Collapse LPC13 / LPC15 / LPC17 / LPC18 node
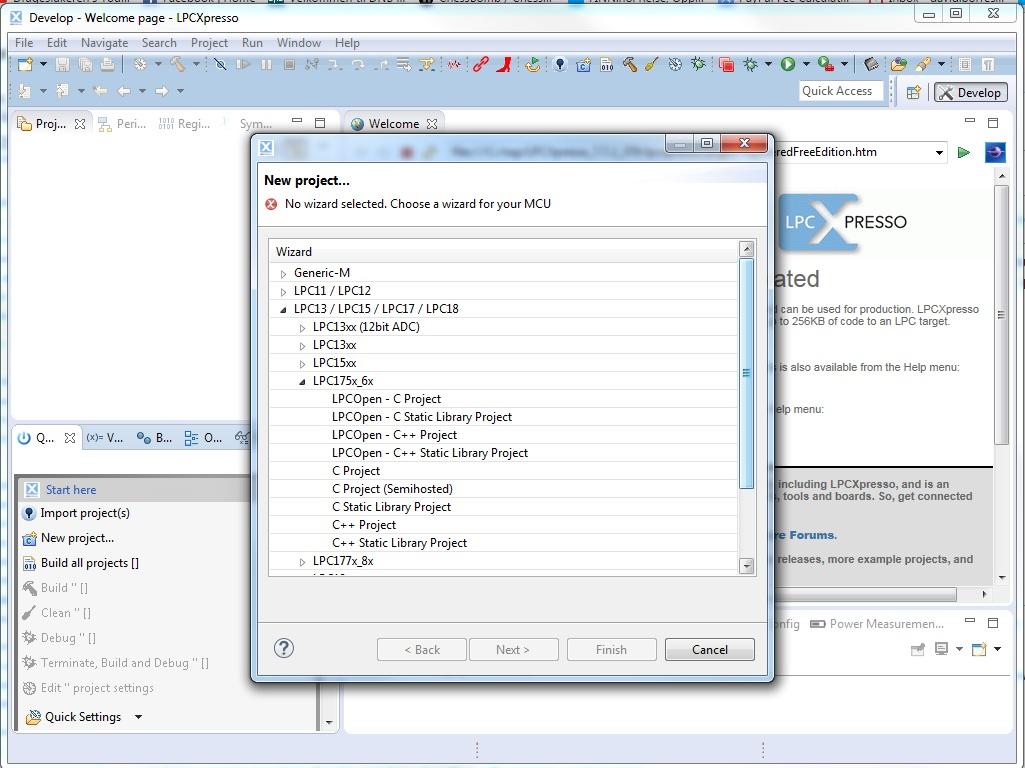The height and width of the screenshot is (768, 1025). click(x=283, y=310)
